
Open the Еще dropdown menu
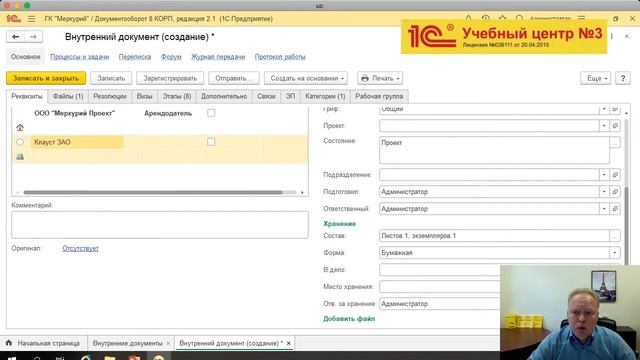tap(596, 78)
